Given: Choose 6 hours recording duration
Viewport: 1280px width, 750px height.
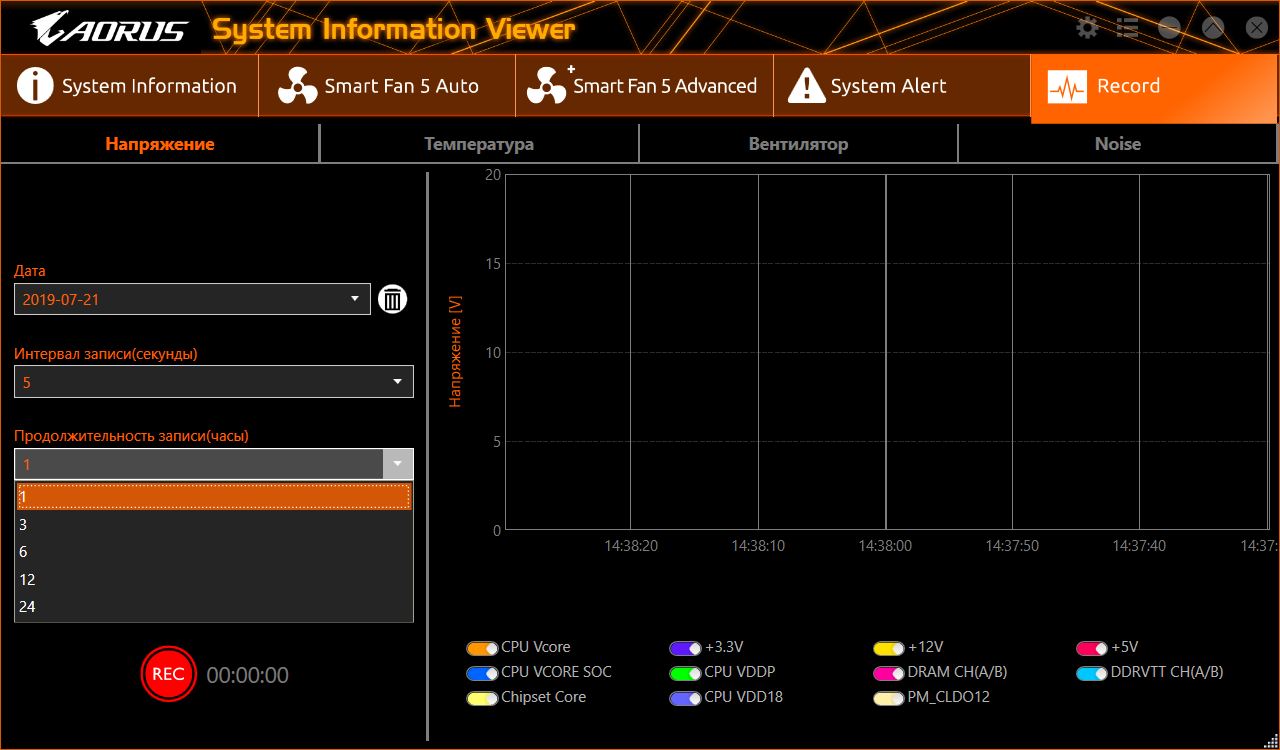Looking at the screenshot, I should pos(214,552).
